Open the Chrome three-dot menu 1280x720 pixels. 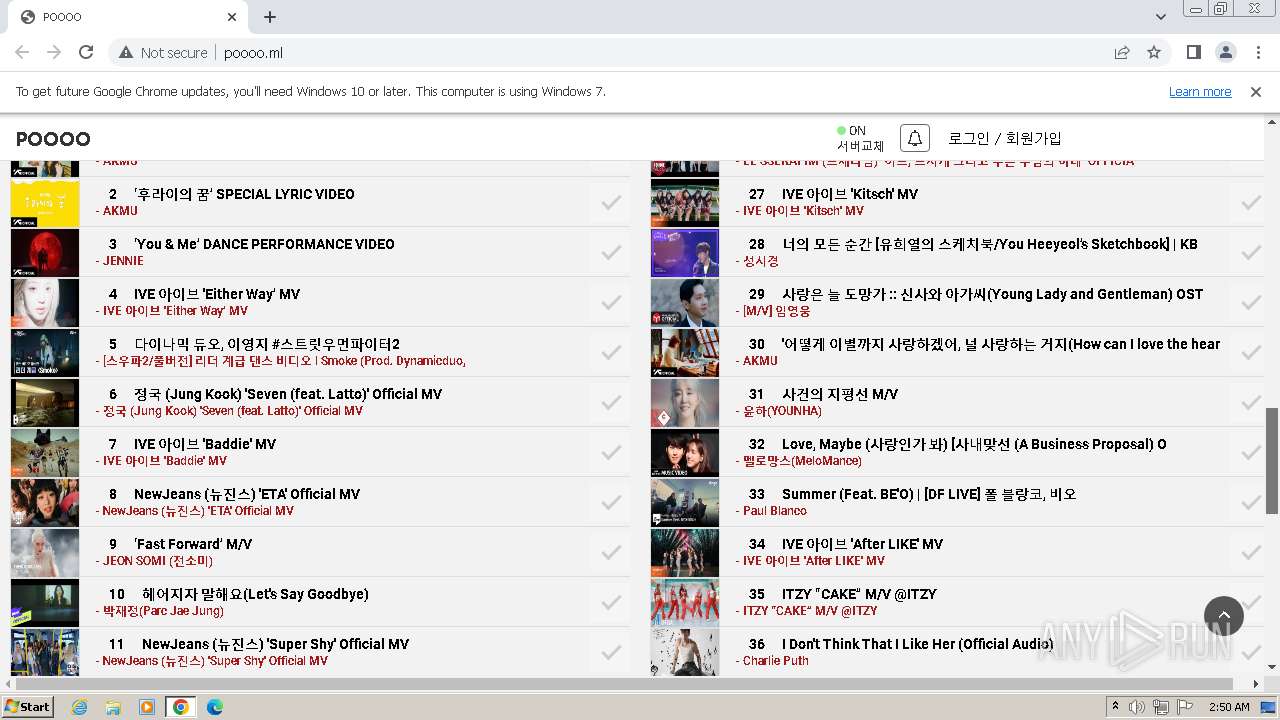(1257, 52)
